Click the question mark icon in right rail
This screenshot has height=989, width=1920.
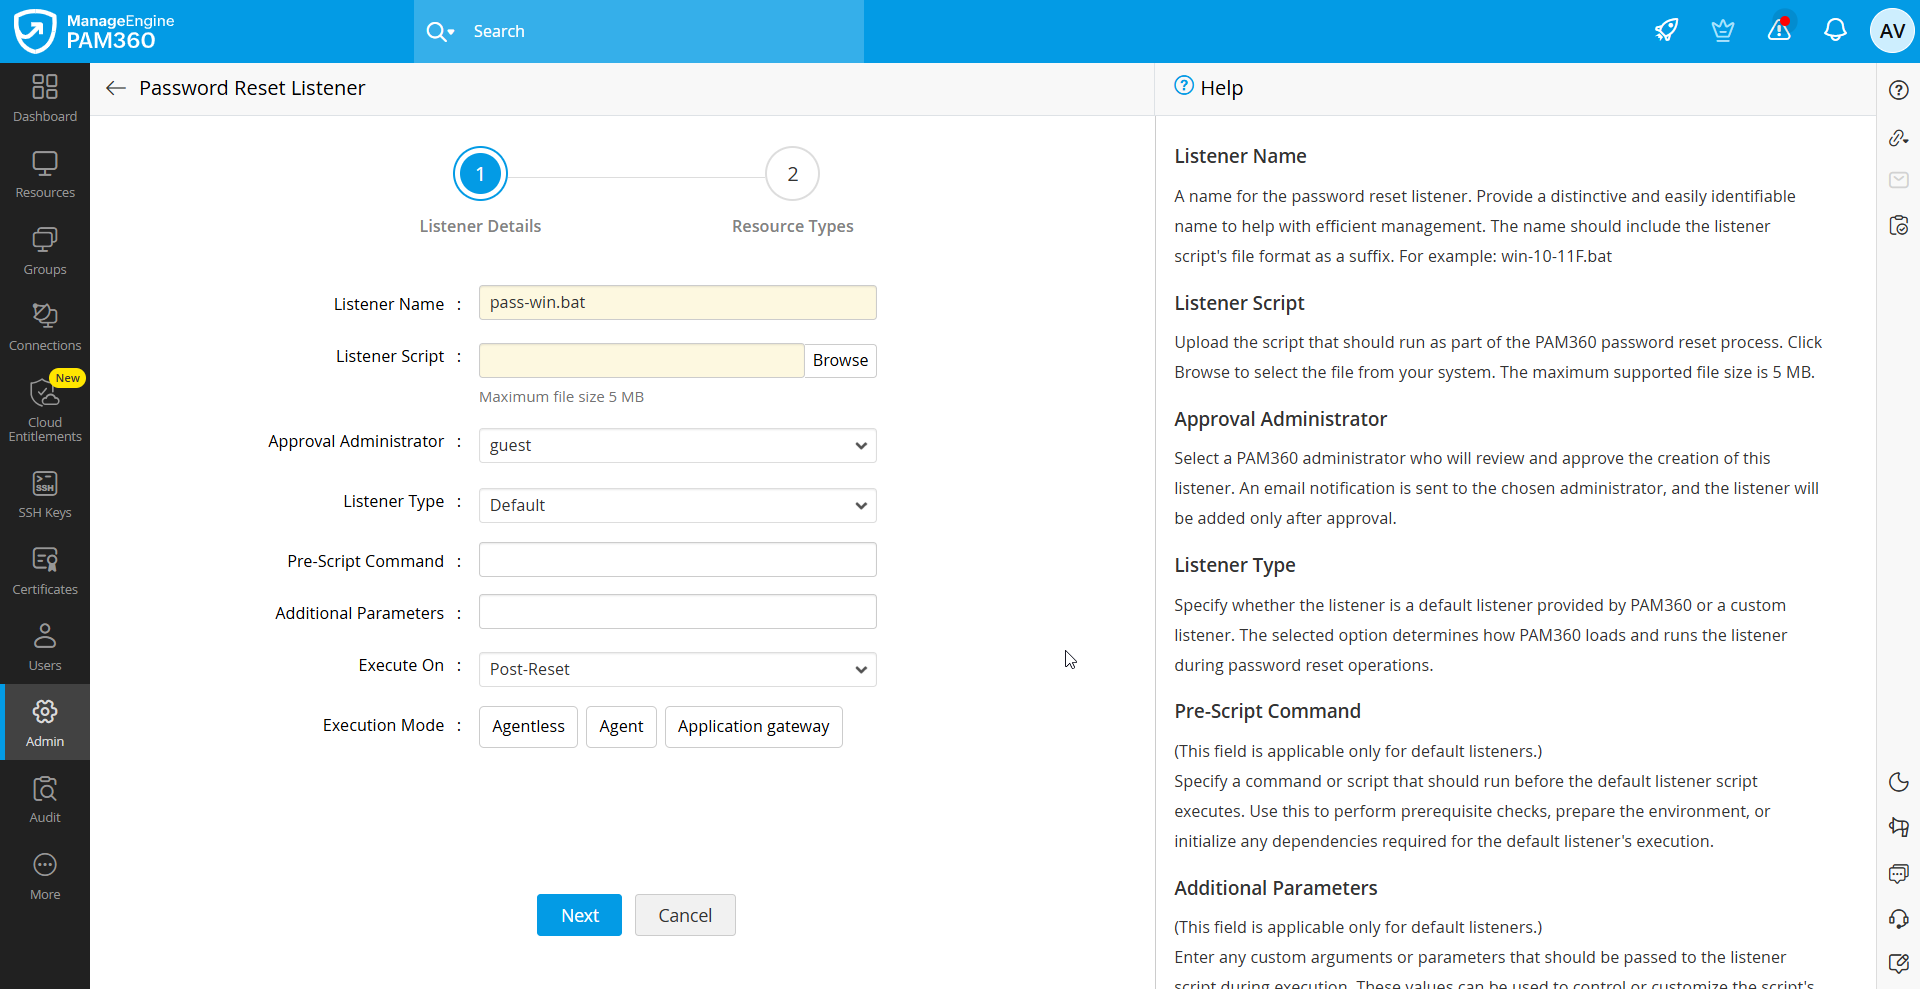click(1899, 90)
